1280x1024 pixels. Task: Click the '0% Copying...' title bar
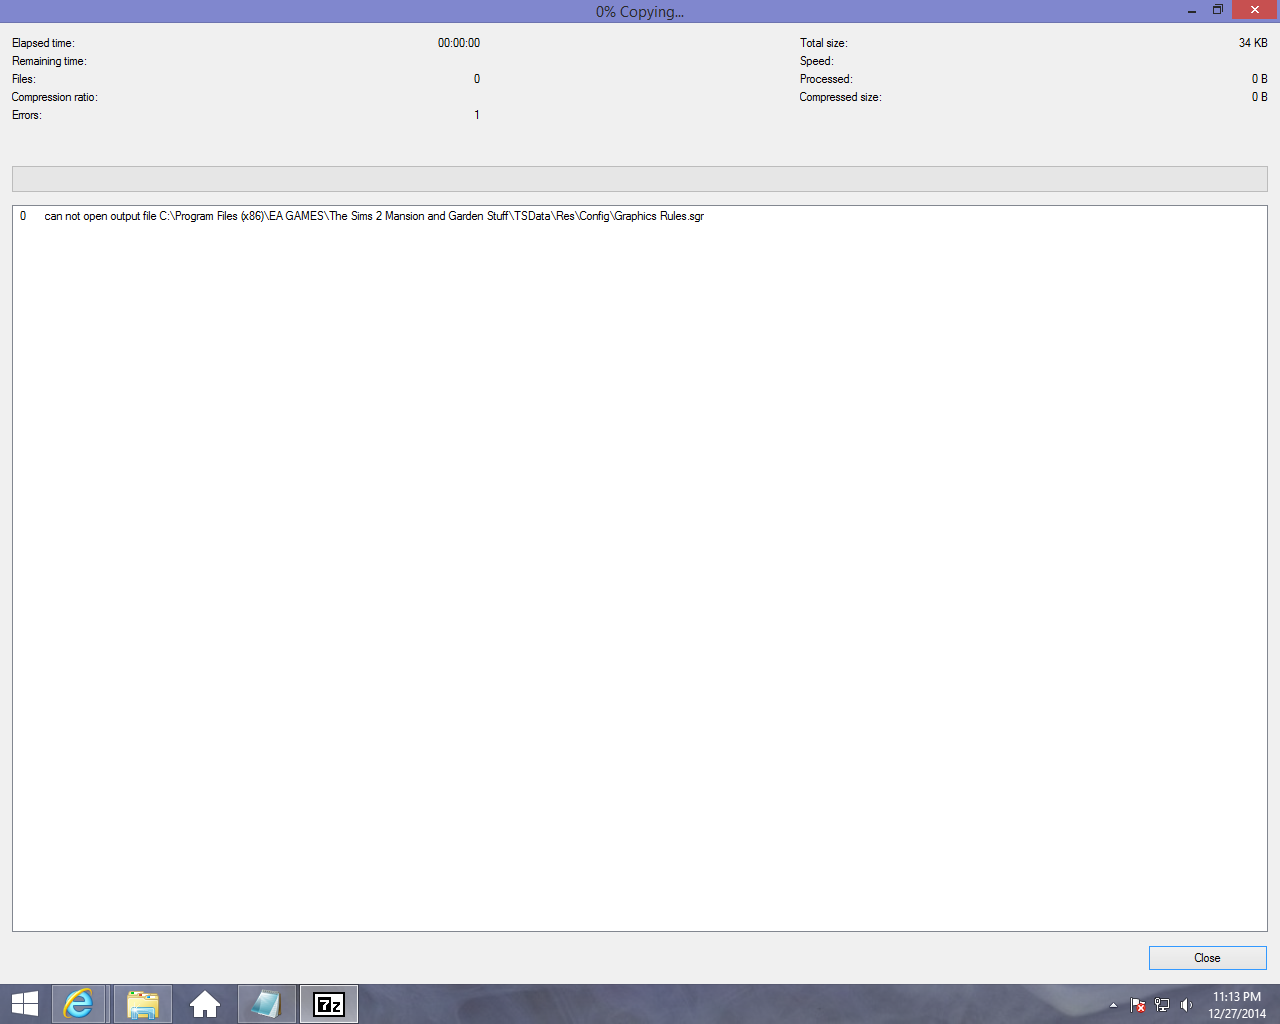pyautogui.click(x=640, y=12)
